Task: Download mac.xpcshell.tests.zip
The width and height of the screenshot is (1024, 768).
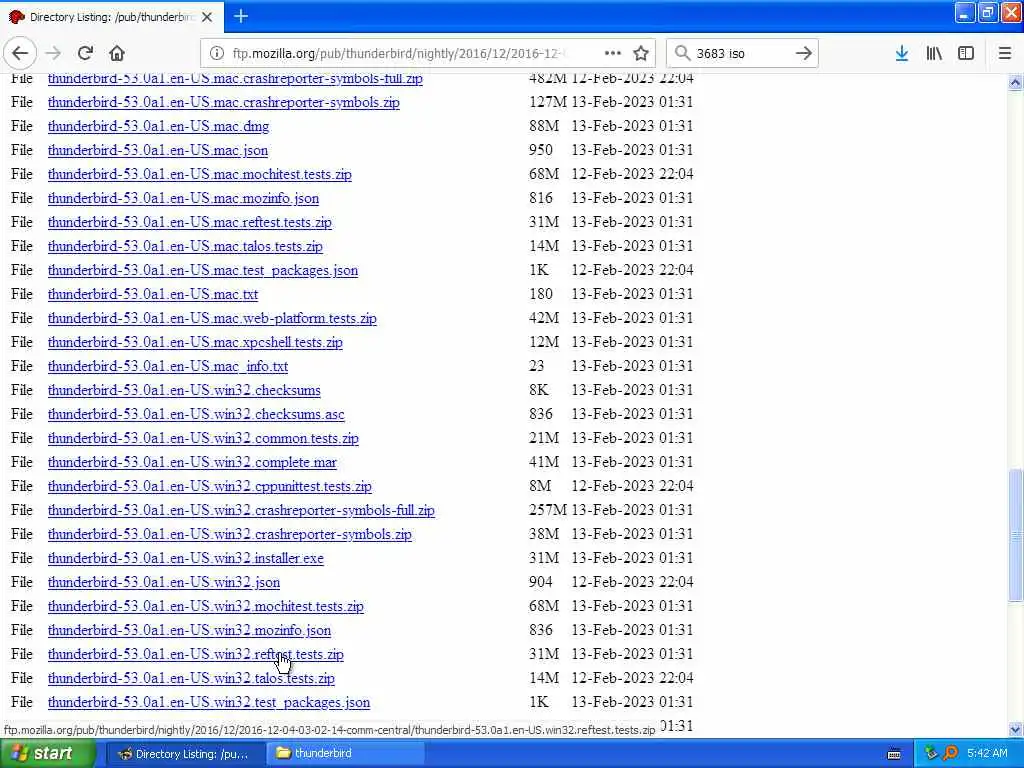Action: [x=195, y=342]
